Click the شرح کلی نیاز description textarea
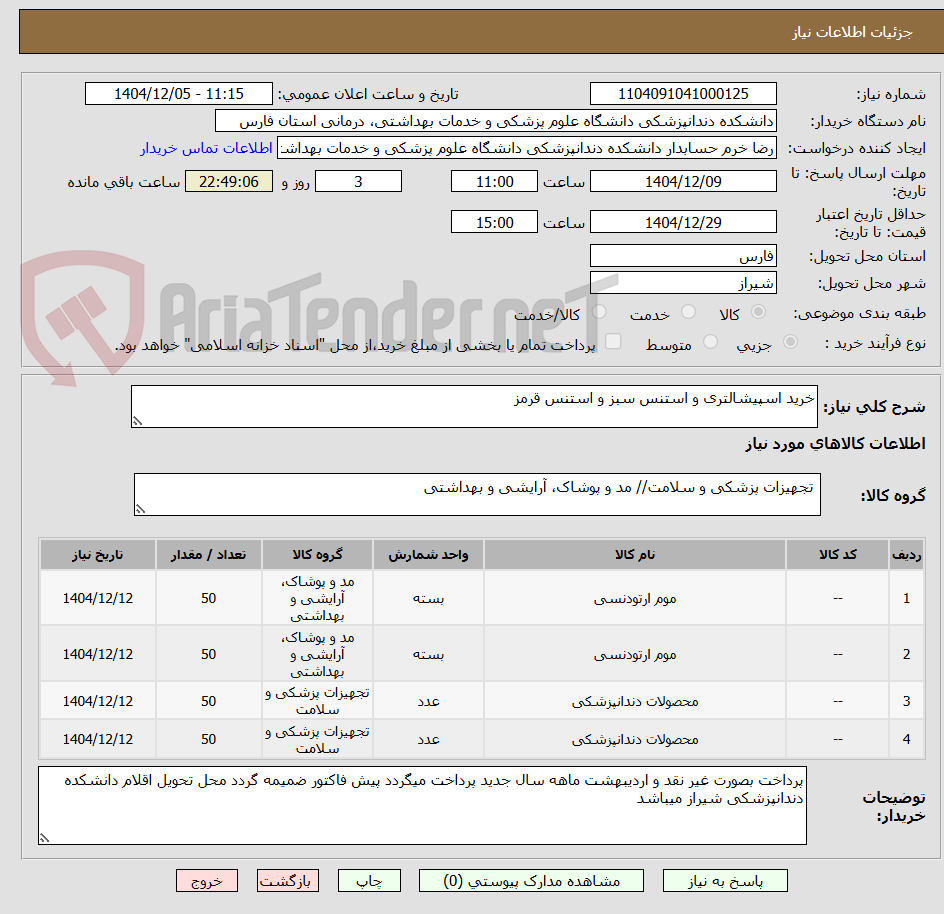This screenshot has height=914, width=944. (x=474, y=406)
